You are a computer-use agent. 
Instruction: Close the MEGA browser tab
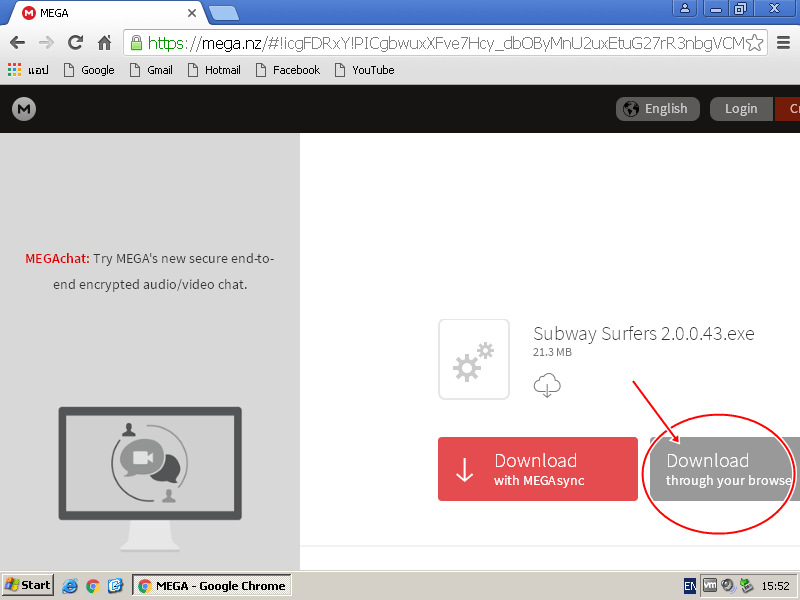tap(192, 13)
